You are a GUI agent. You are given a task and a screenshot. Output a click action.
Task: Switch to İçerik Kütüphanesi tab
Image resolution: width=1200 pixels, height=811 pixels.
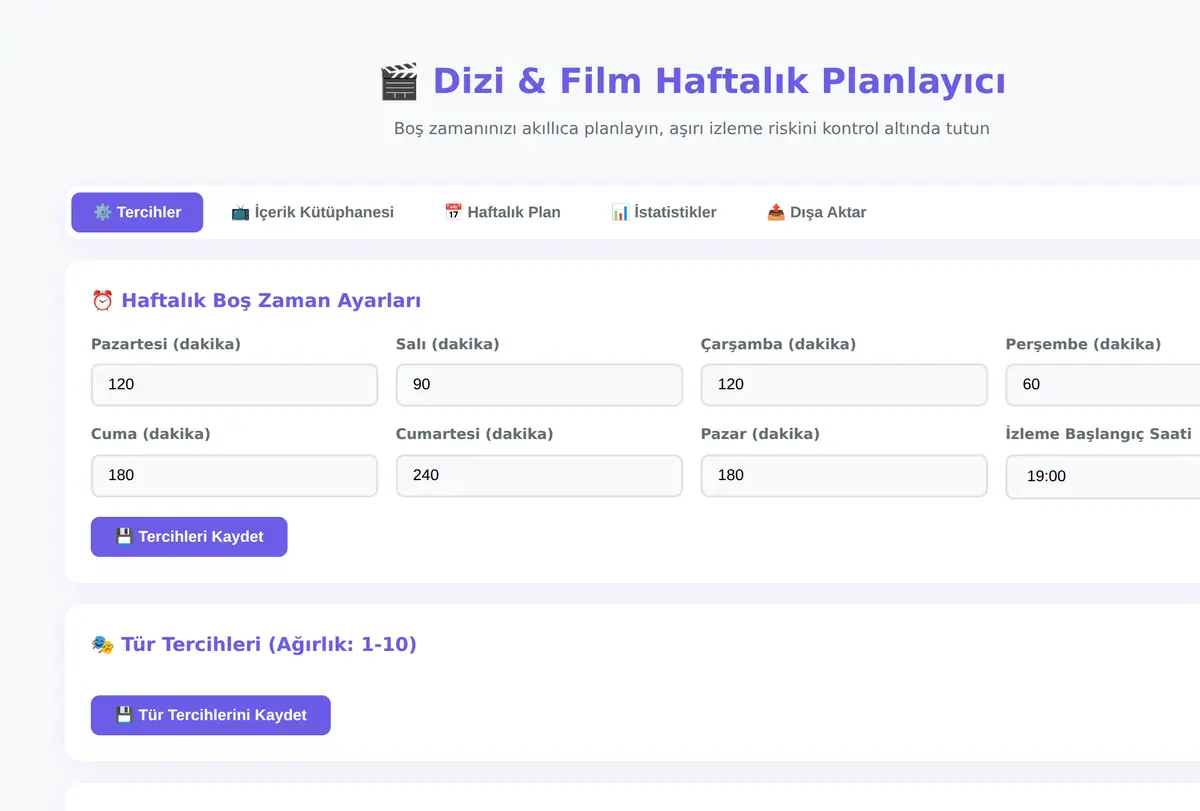(312, 212)
